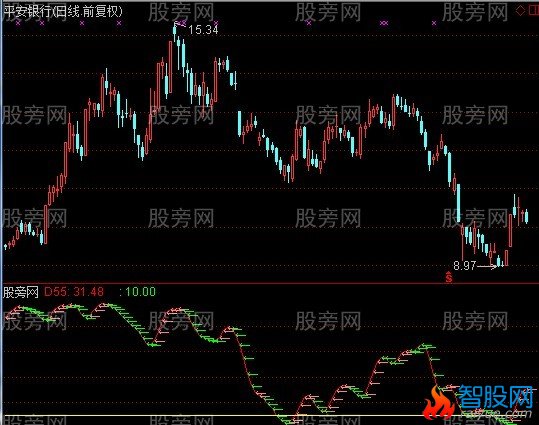The image size is (539, 425).
Task: Click the 8.97 low price label
Action: [465, 266]
